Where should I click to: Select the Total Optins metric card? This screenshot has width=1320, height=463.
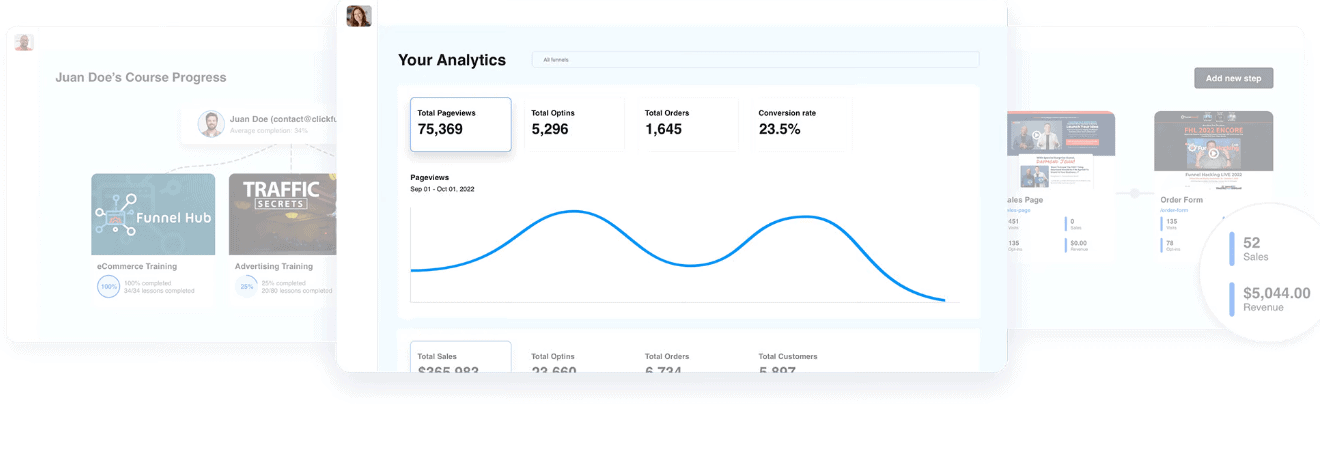(574, 124)
